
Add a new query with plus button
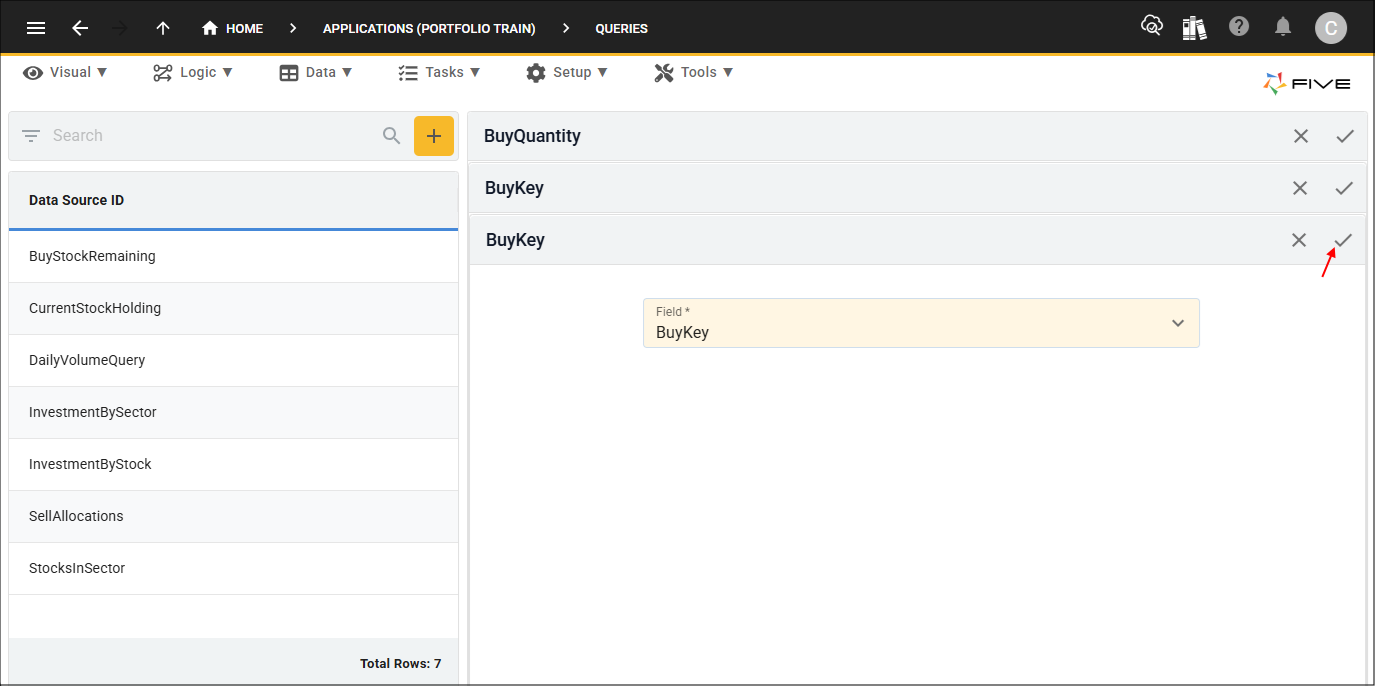[434, 136]
